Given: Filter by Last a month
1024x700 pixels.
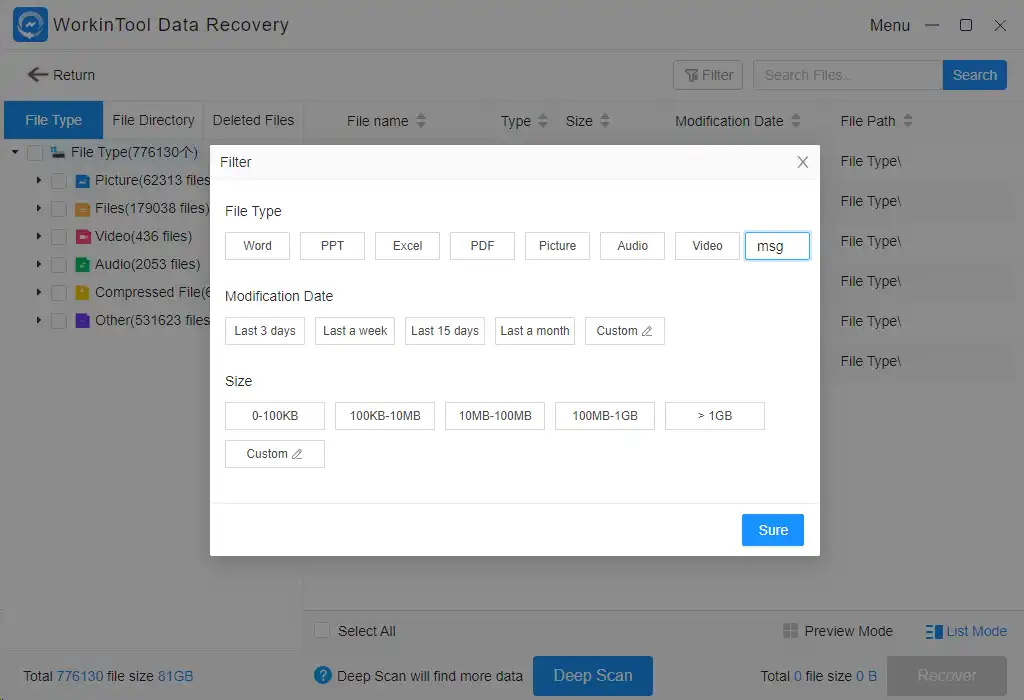Looking at the screenshot, I should click(x=535, y=331).
